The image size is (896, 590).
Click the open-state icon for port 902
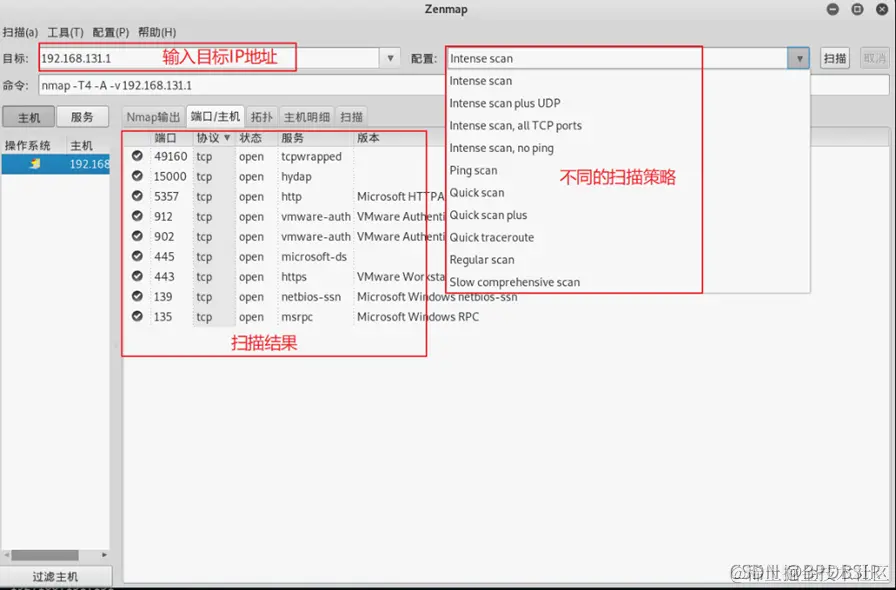click(x=137, y=236)
